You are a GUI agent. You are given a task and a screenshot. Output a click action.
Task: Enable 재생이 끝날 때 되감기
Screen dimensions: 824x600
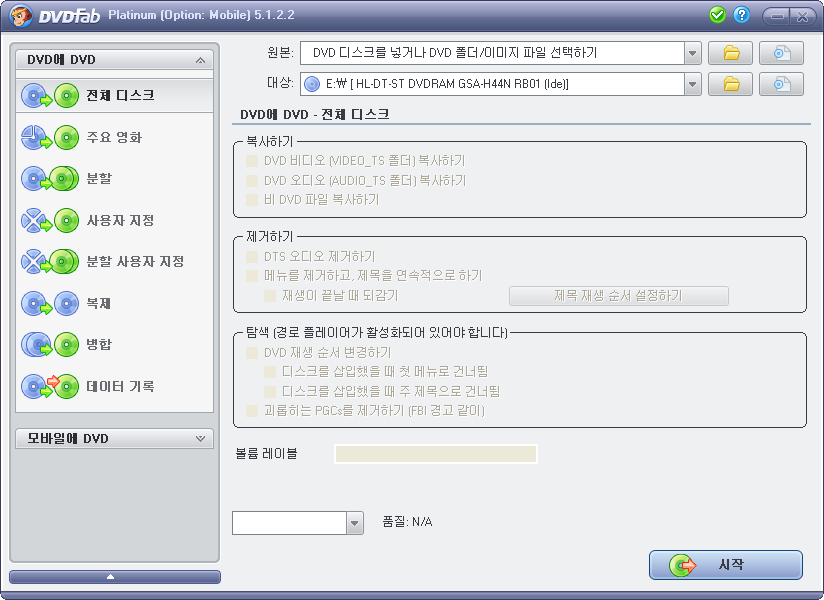(x=270, y=296)
